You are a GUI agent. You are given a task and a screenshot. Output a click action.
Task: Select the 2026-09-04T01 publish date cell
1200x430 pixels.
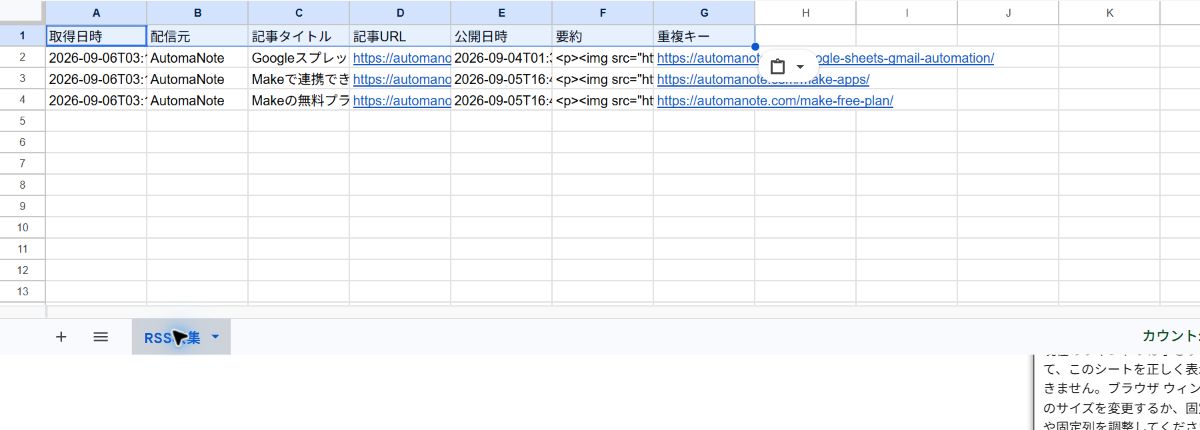[501, 58]
